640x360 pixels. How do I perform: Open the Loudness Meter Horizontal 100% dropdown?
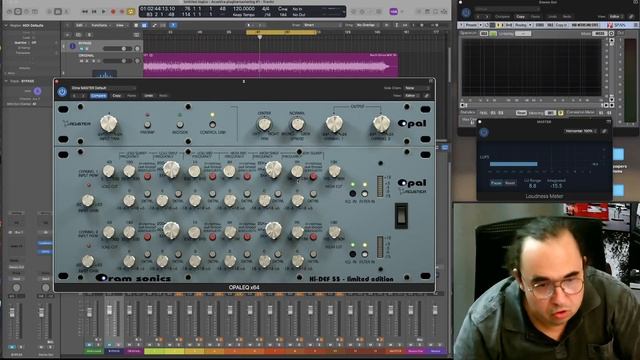coord(581,131)
